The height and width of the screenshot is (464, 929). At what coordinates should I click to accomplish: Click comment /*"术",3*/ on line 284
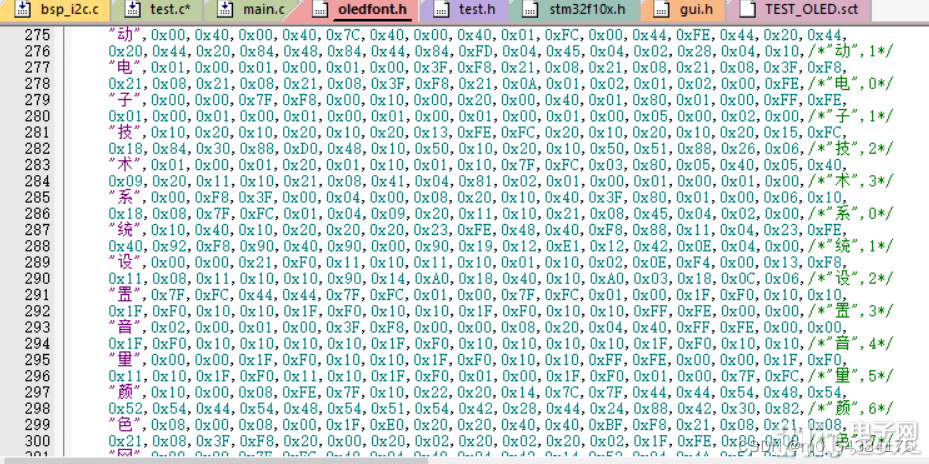(x=849, y=181)
